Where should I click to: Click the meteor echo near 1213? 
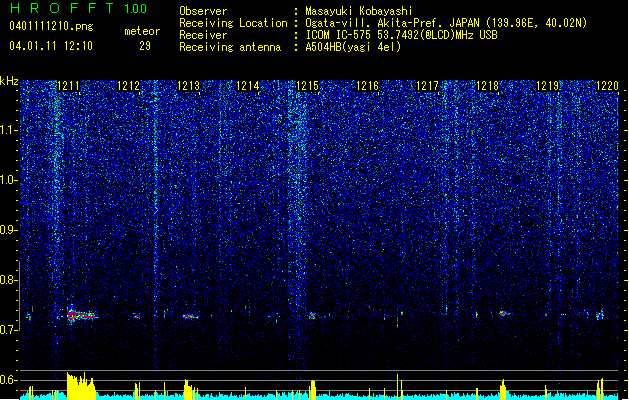191,317
